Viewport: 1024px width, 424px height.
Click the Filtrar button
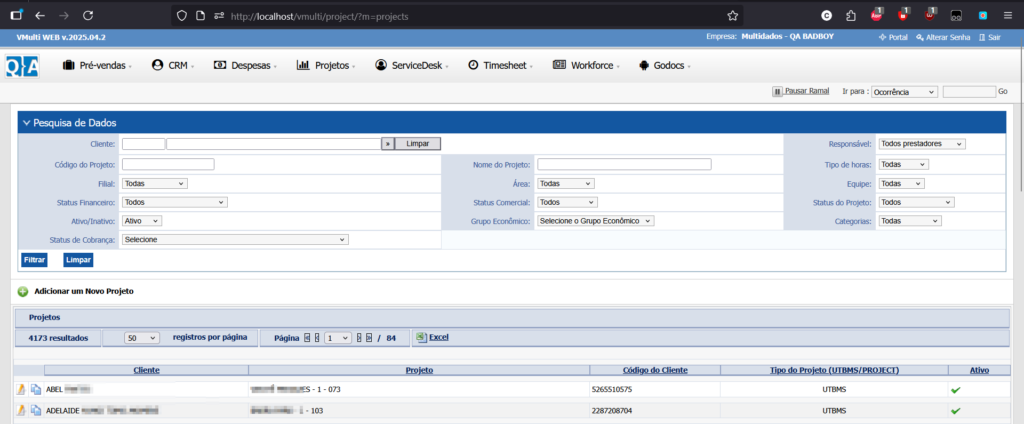[x=34, y=260]
